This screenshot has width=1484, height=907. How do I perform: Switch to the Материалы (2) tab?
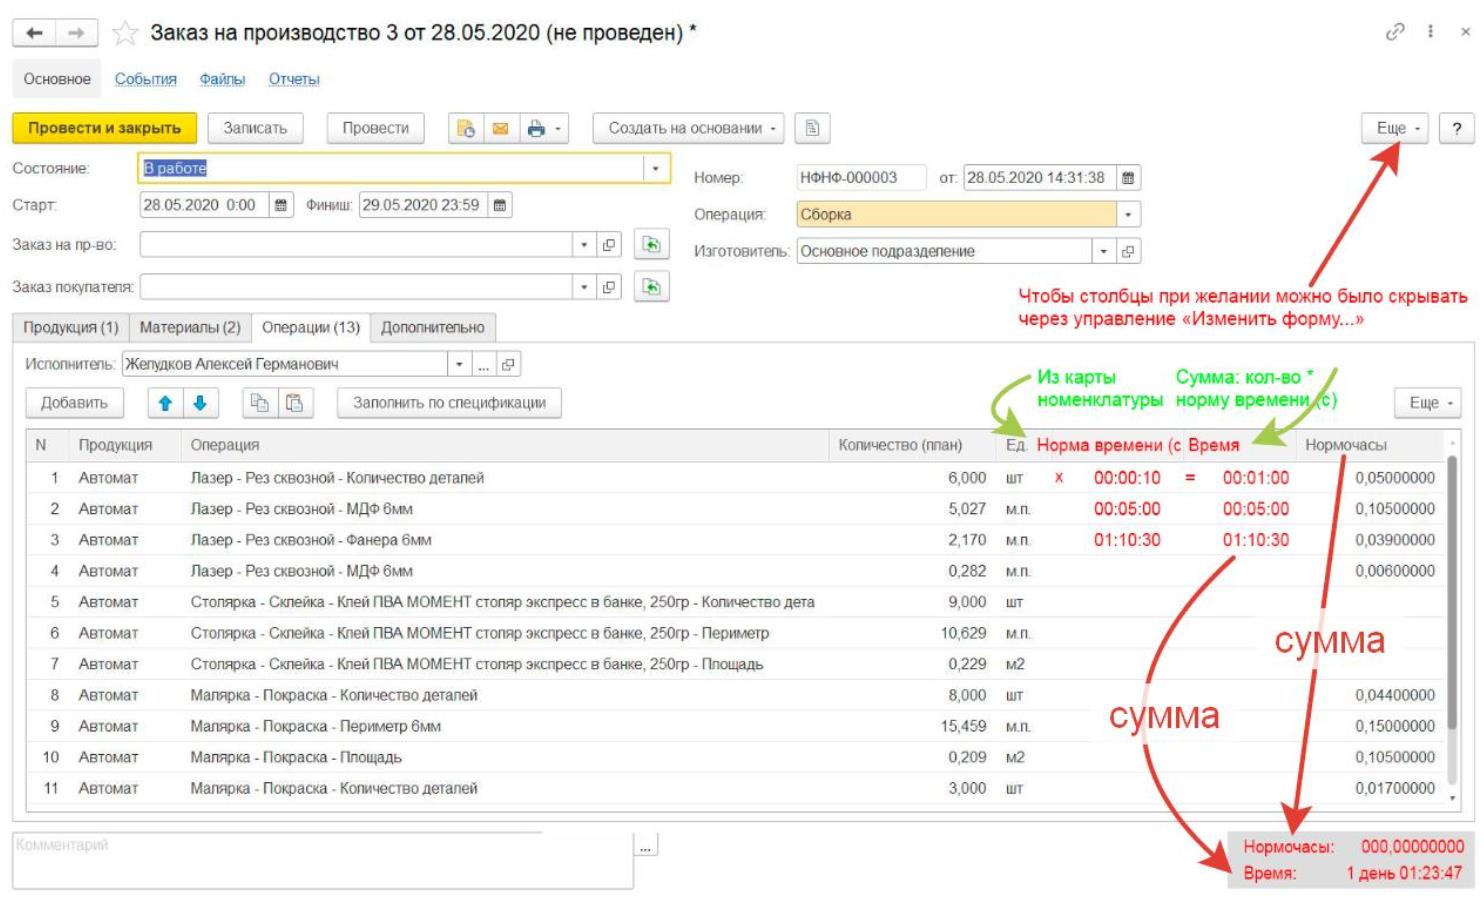pyautogui.click(x=190, y=327)
